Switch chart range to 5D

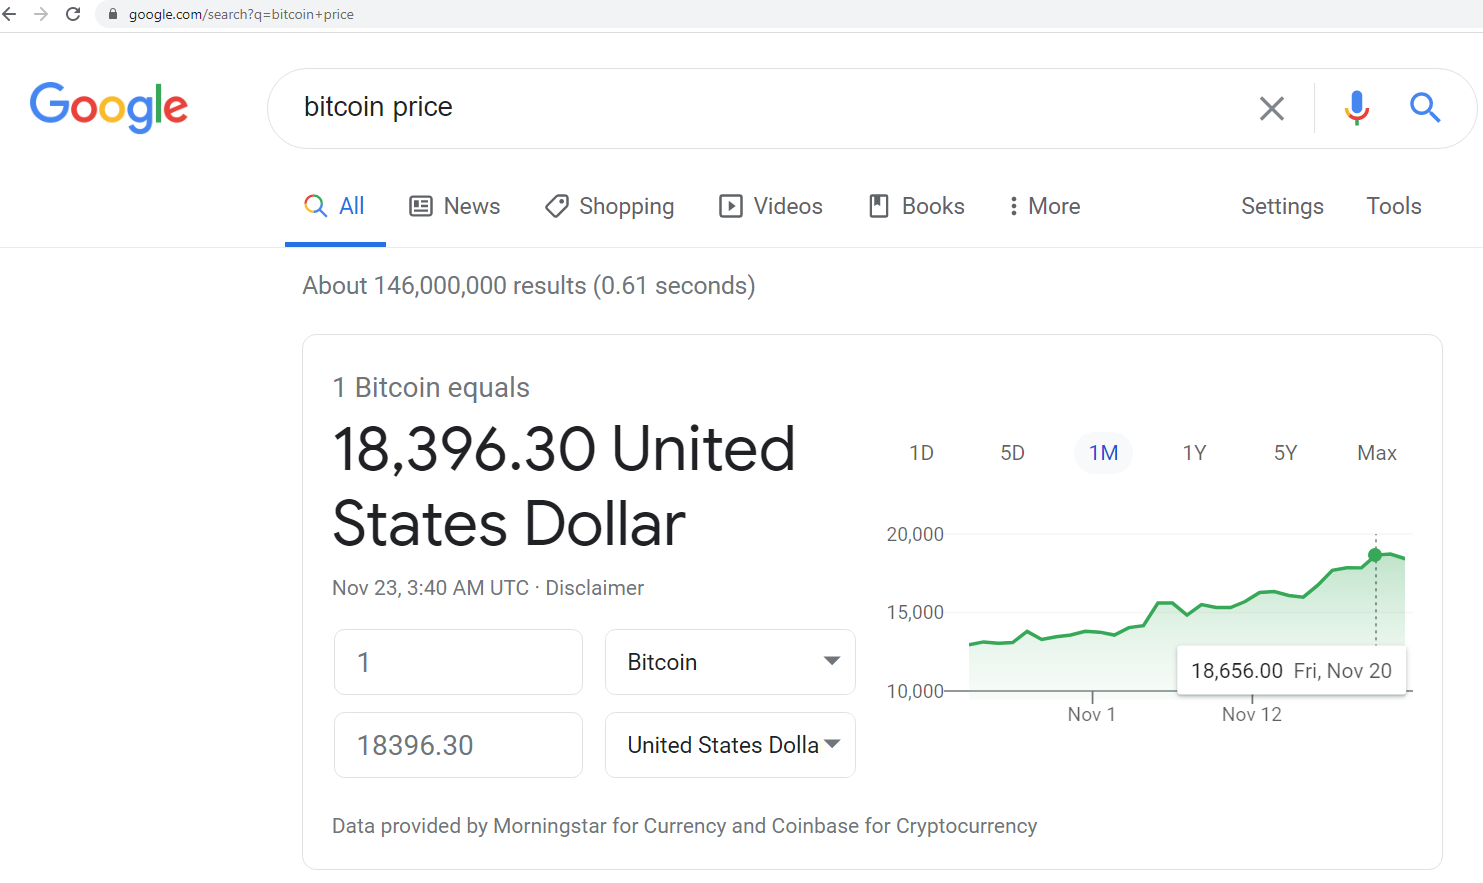point(1012,453)
